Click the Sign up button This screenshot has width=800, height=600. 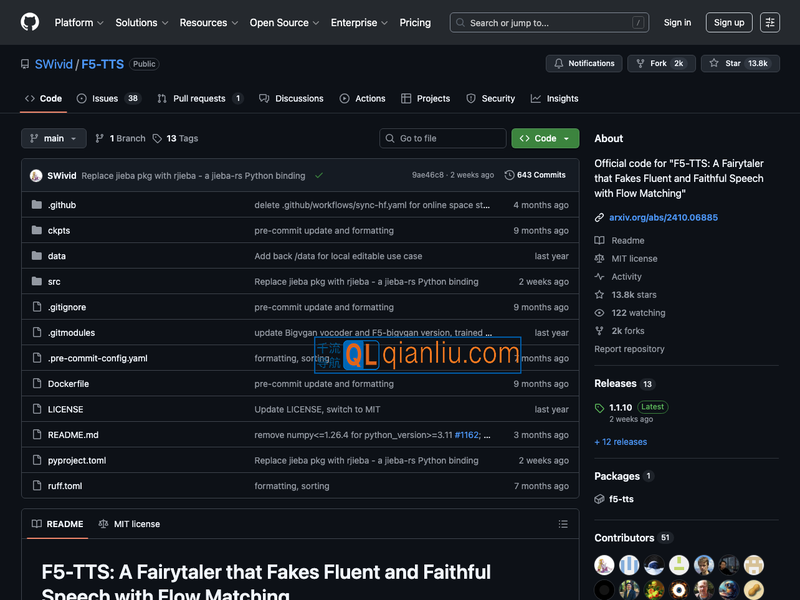(729, 22)
